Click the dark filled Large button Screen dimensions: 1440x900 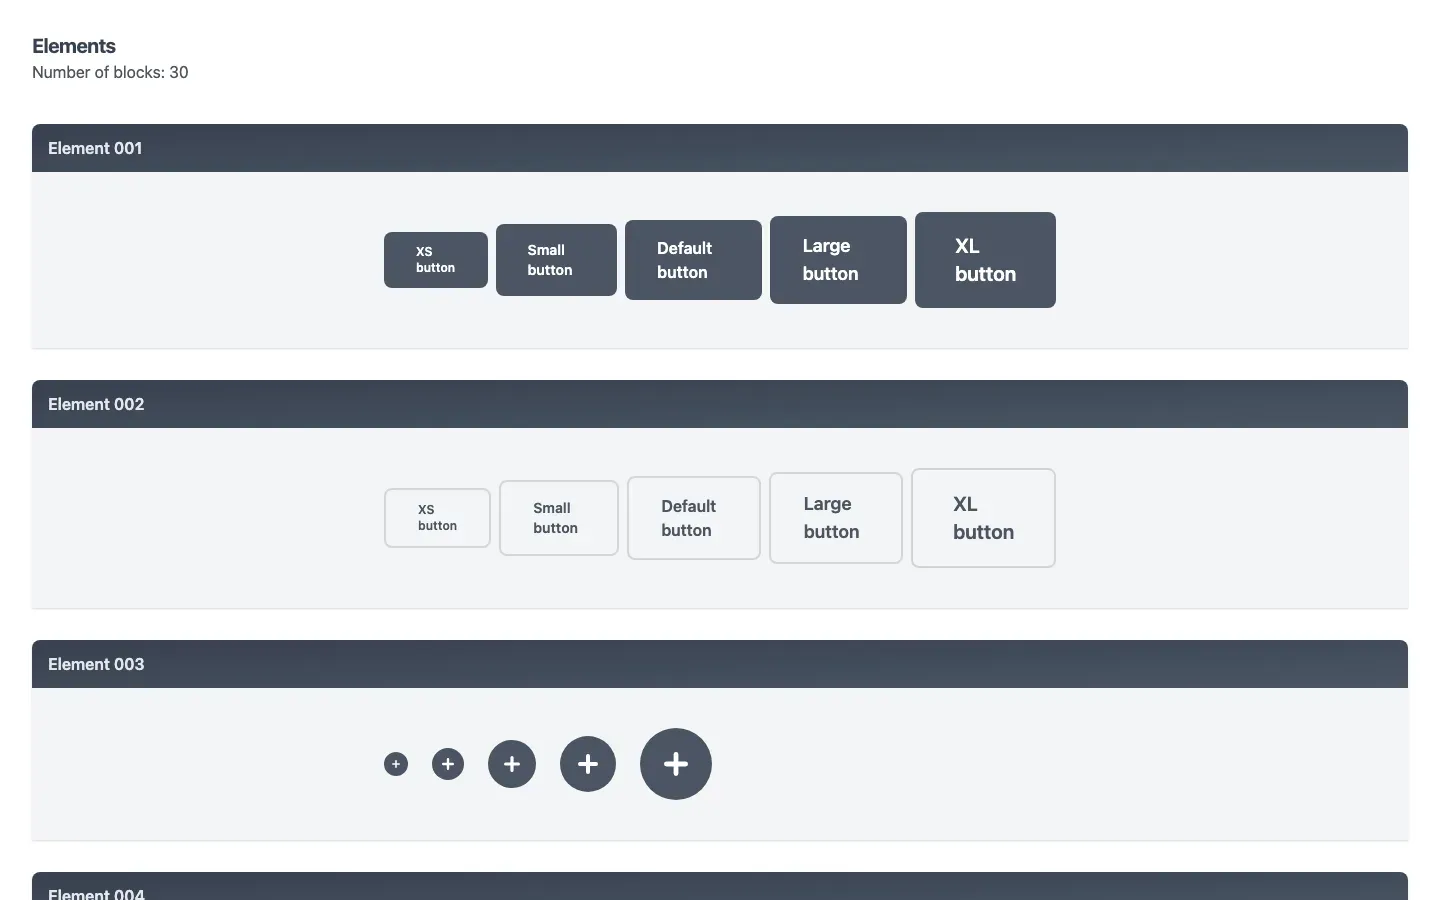tap(838, 260)
